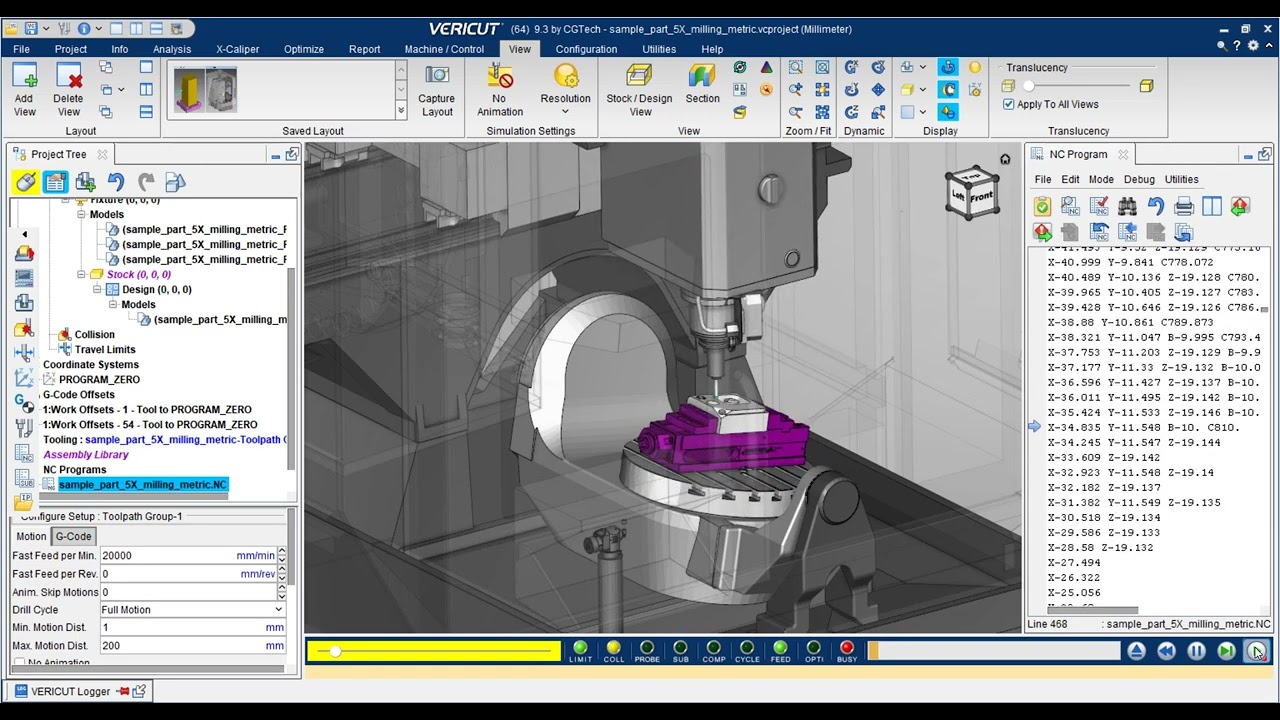Click the dynamic Z rotation icon

(852, 112)
